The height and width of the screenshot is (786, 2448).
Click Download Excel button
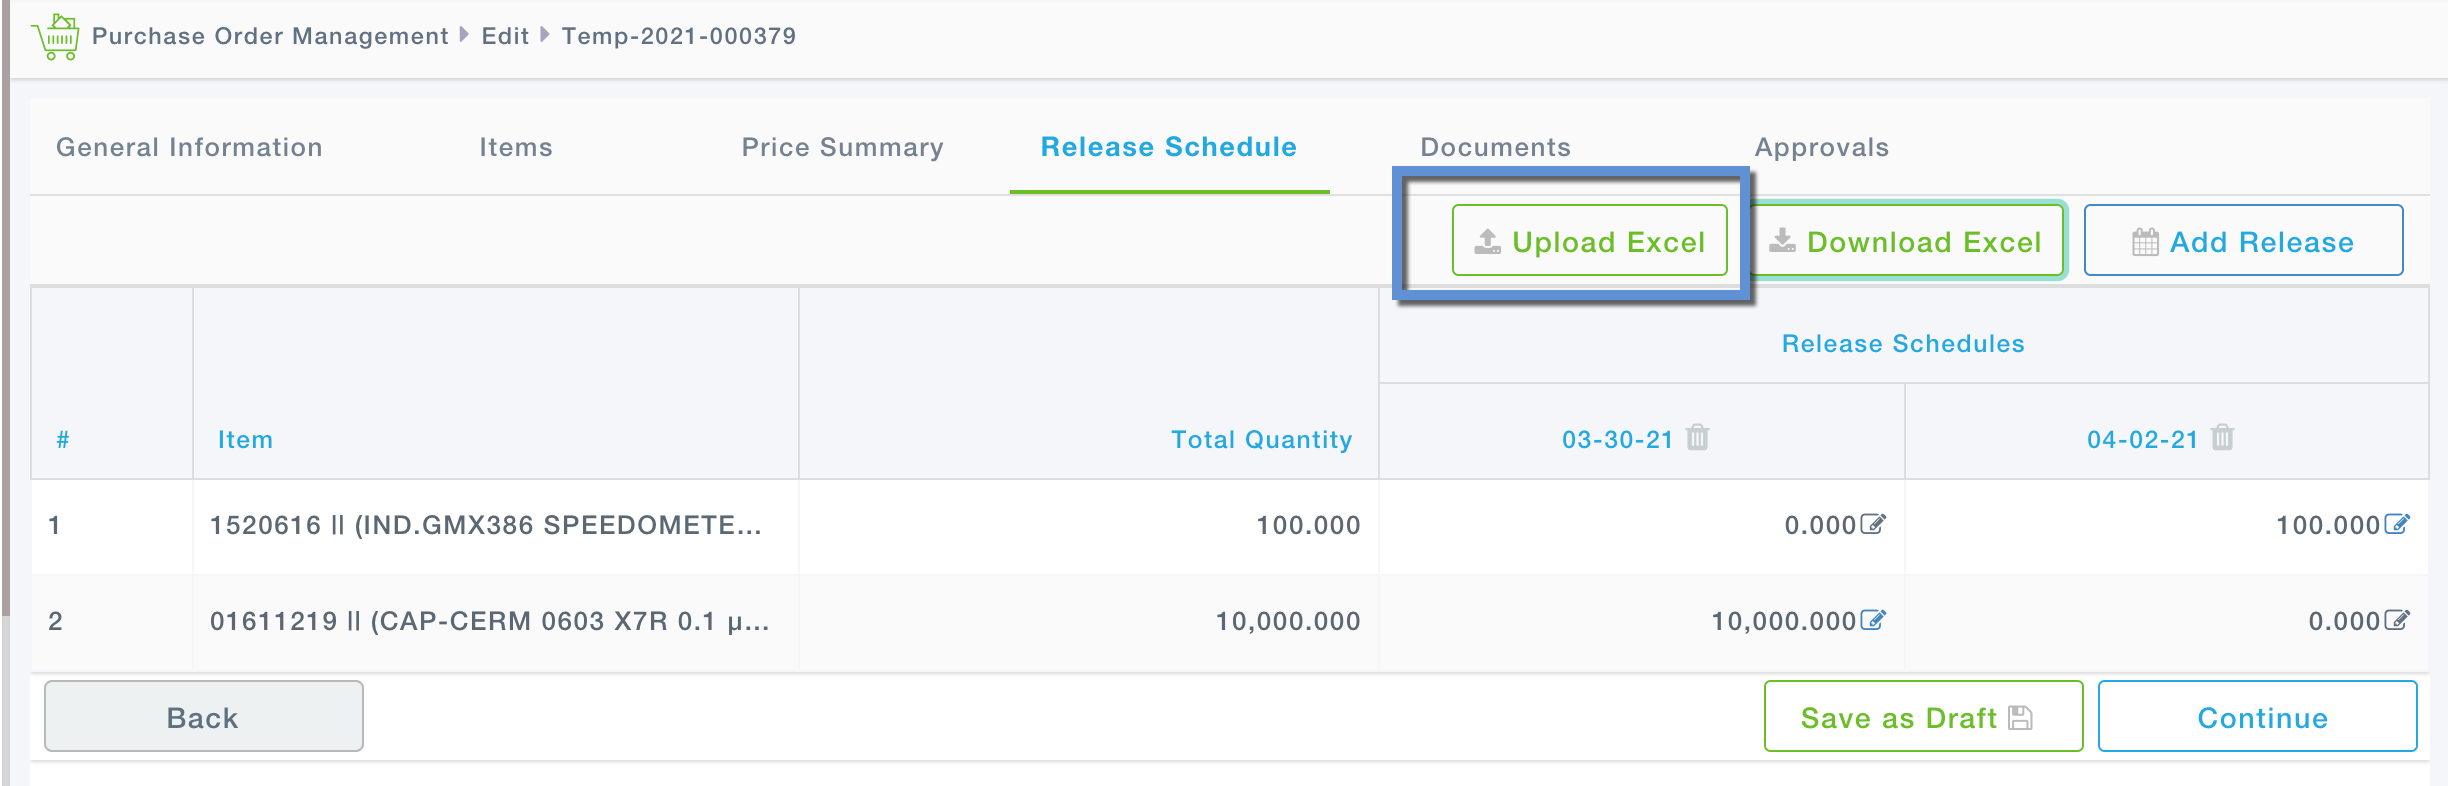pyautogui.click(x=1906, y=241)
